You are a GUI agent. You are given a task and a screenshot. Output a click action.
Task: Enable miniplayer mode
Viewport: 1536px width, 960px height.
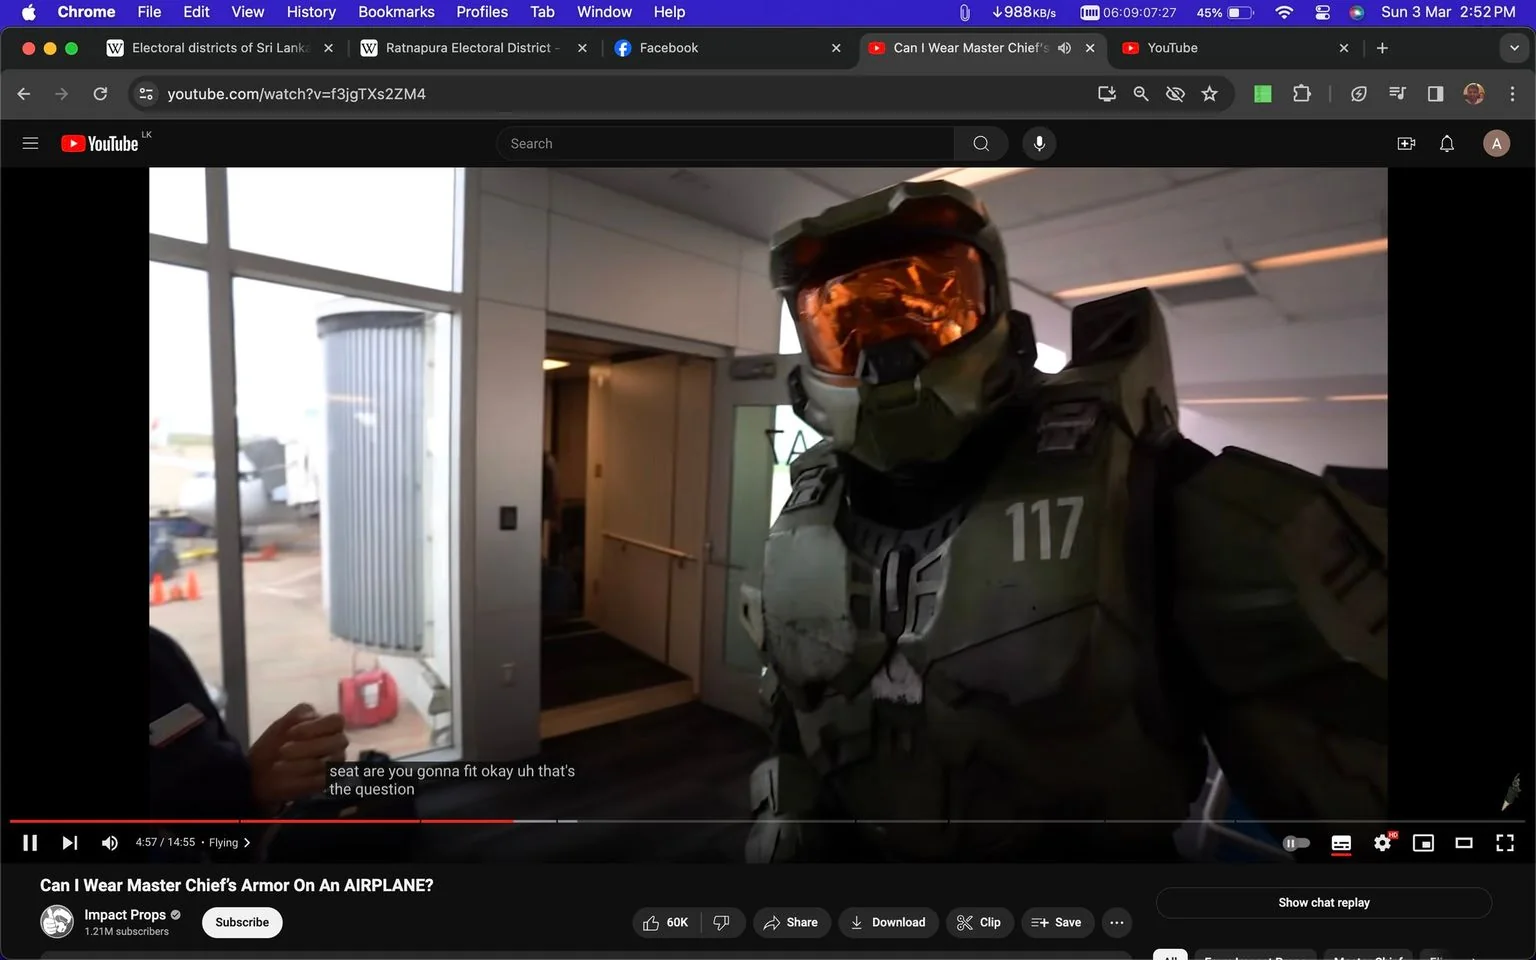coord(1423,843)
